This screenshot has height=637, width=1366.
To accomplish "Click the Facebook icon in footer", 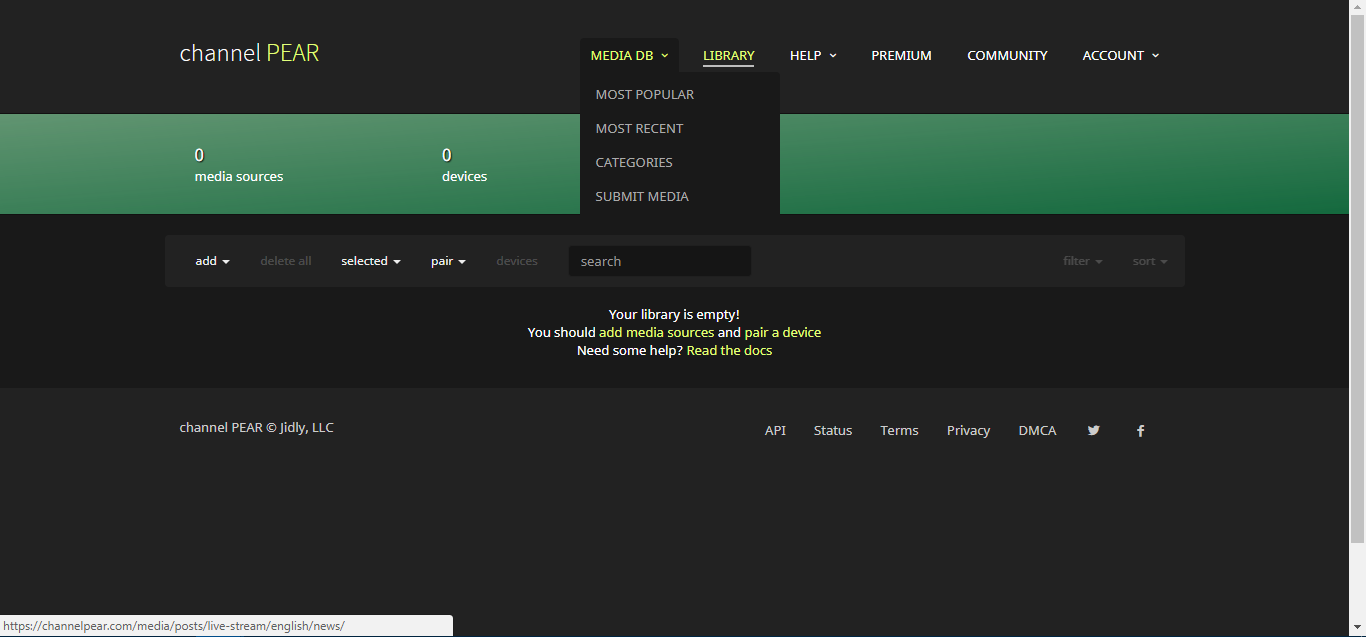I will 1140,431.
